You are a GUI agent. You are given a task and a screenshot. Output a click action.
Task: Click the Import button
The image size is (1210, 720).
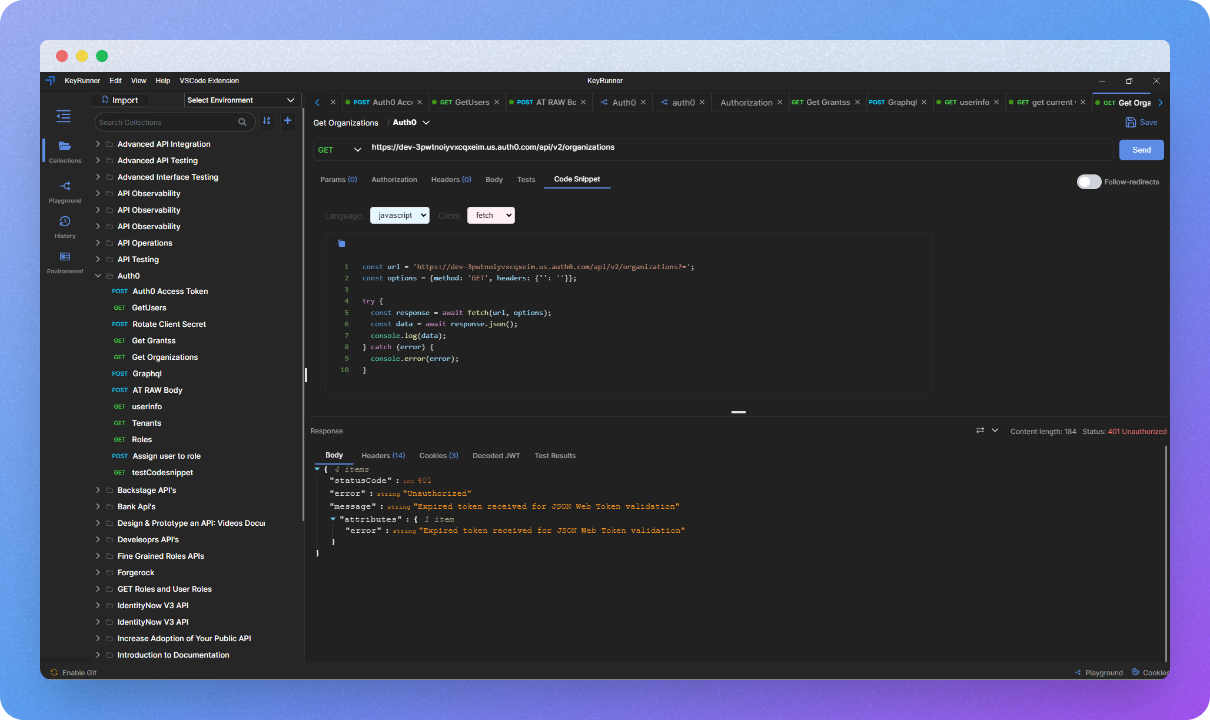coord(120,100)
